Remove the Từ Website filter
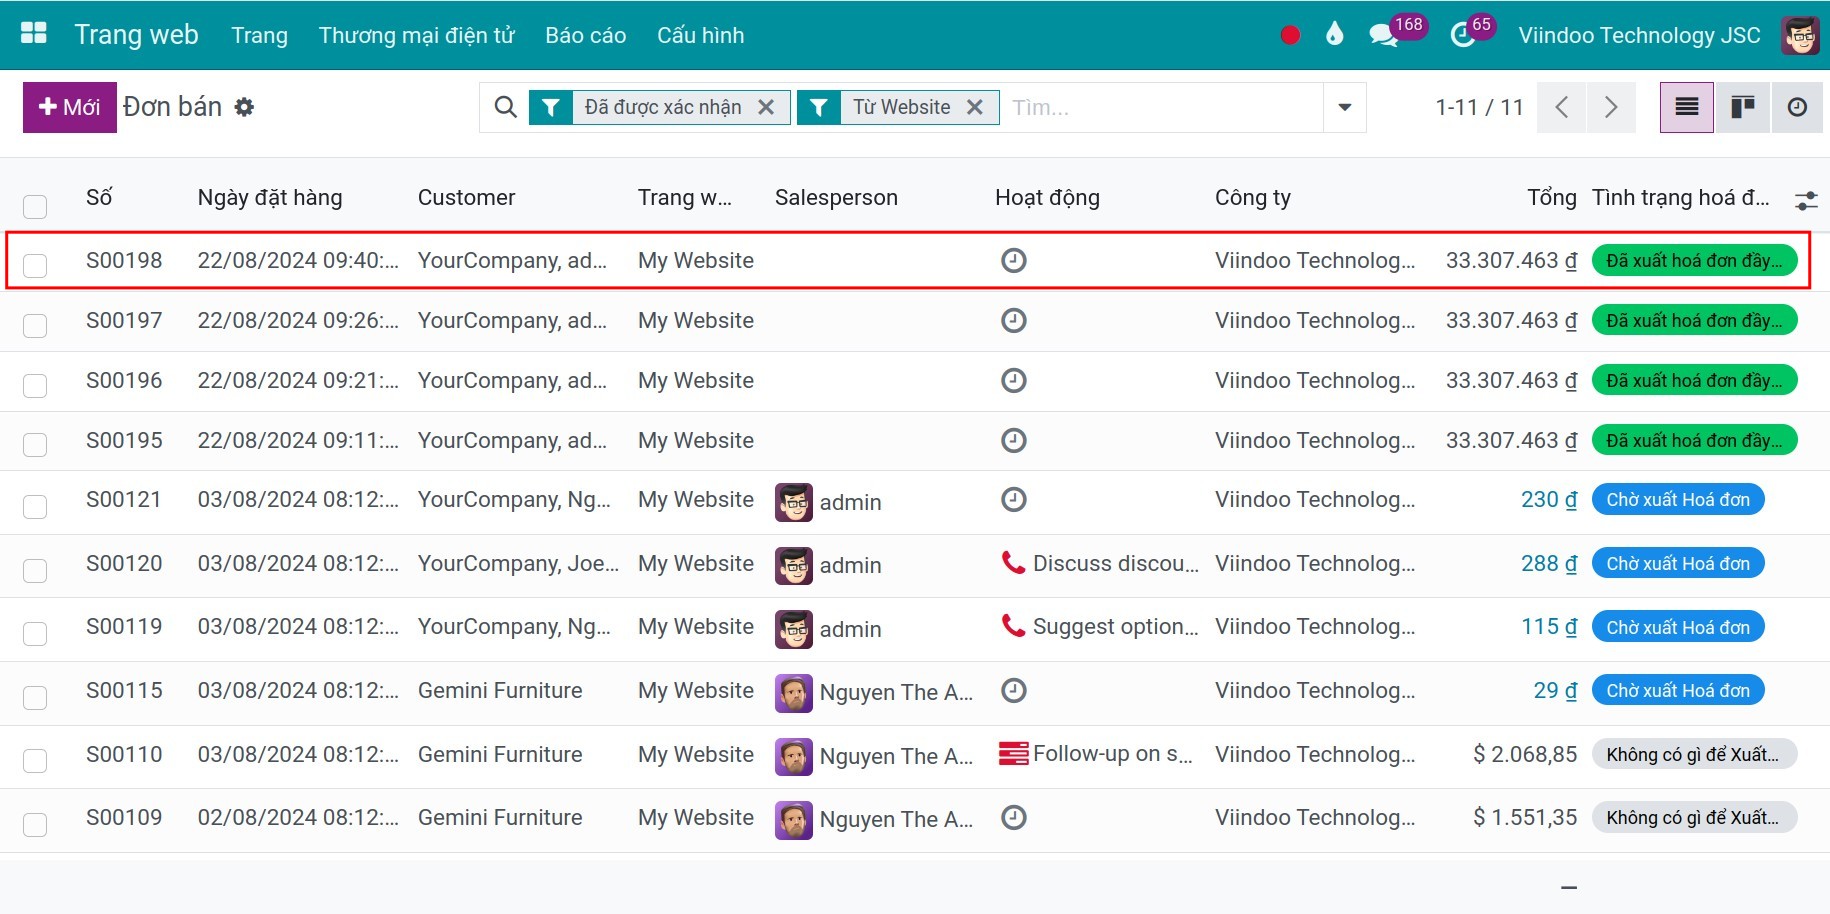 pos(975,107)
